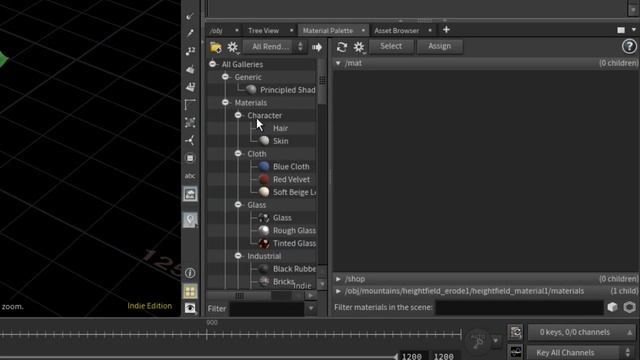The height and width of the screenshot is (360, 640).
Task: Click the Tinted Glass material sphere
Action: [x=264, y=243]
